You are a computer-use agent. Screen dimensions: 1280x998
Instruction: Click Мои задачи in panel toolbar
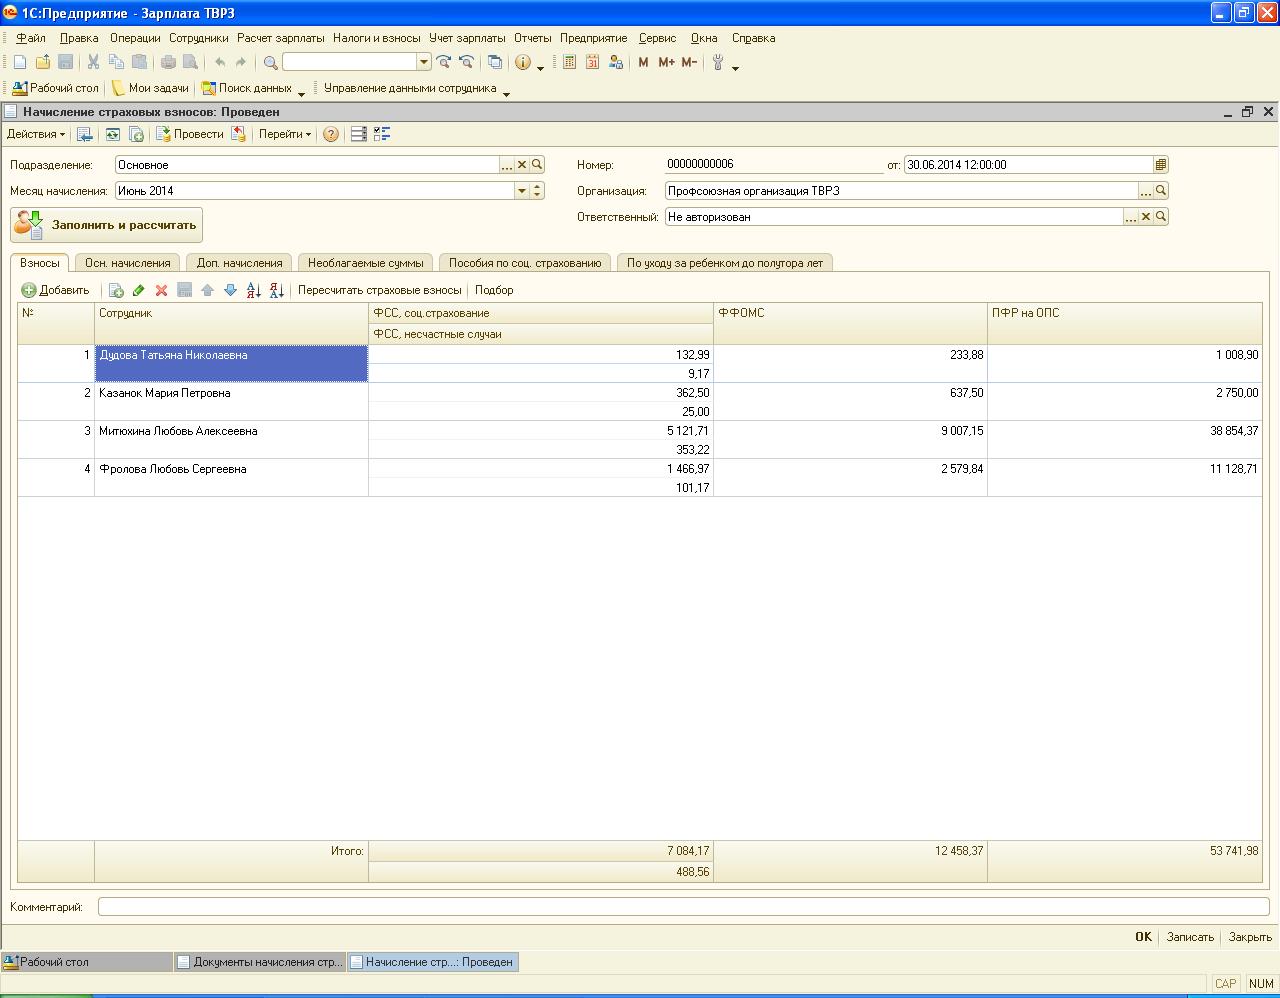click(x=150, y=88)
